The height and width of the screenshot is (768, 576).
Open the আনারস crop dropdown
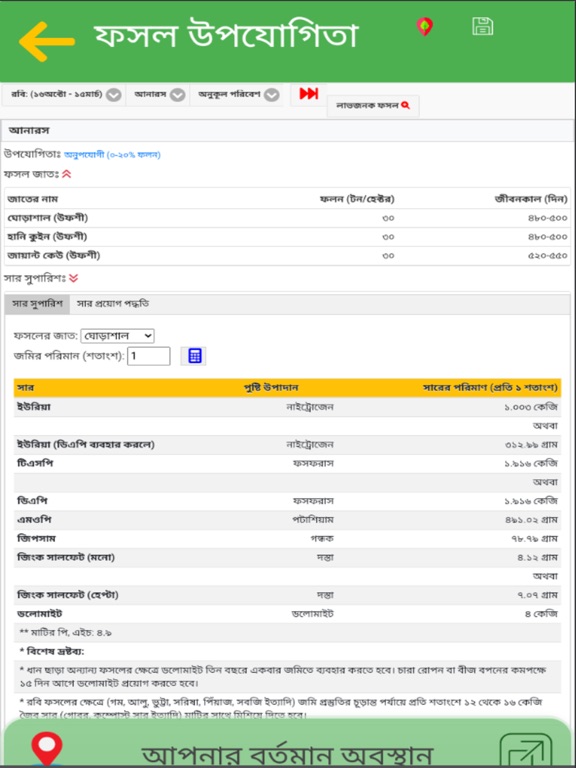(x=160, y=95)
